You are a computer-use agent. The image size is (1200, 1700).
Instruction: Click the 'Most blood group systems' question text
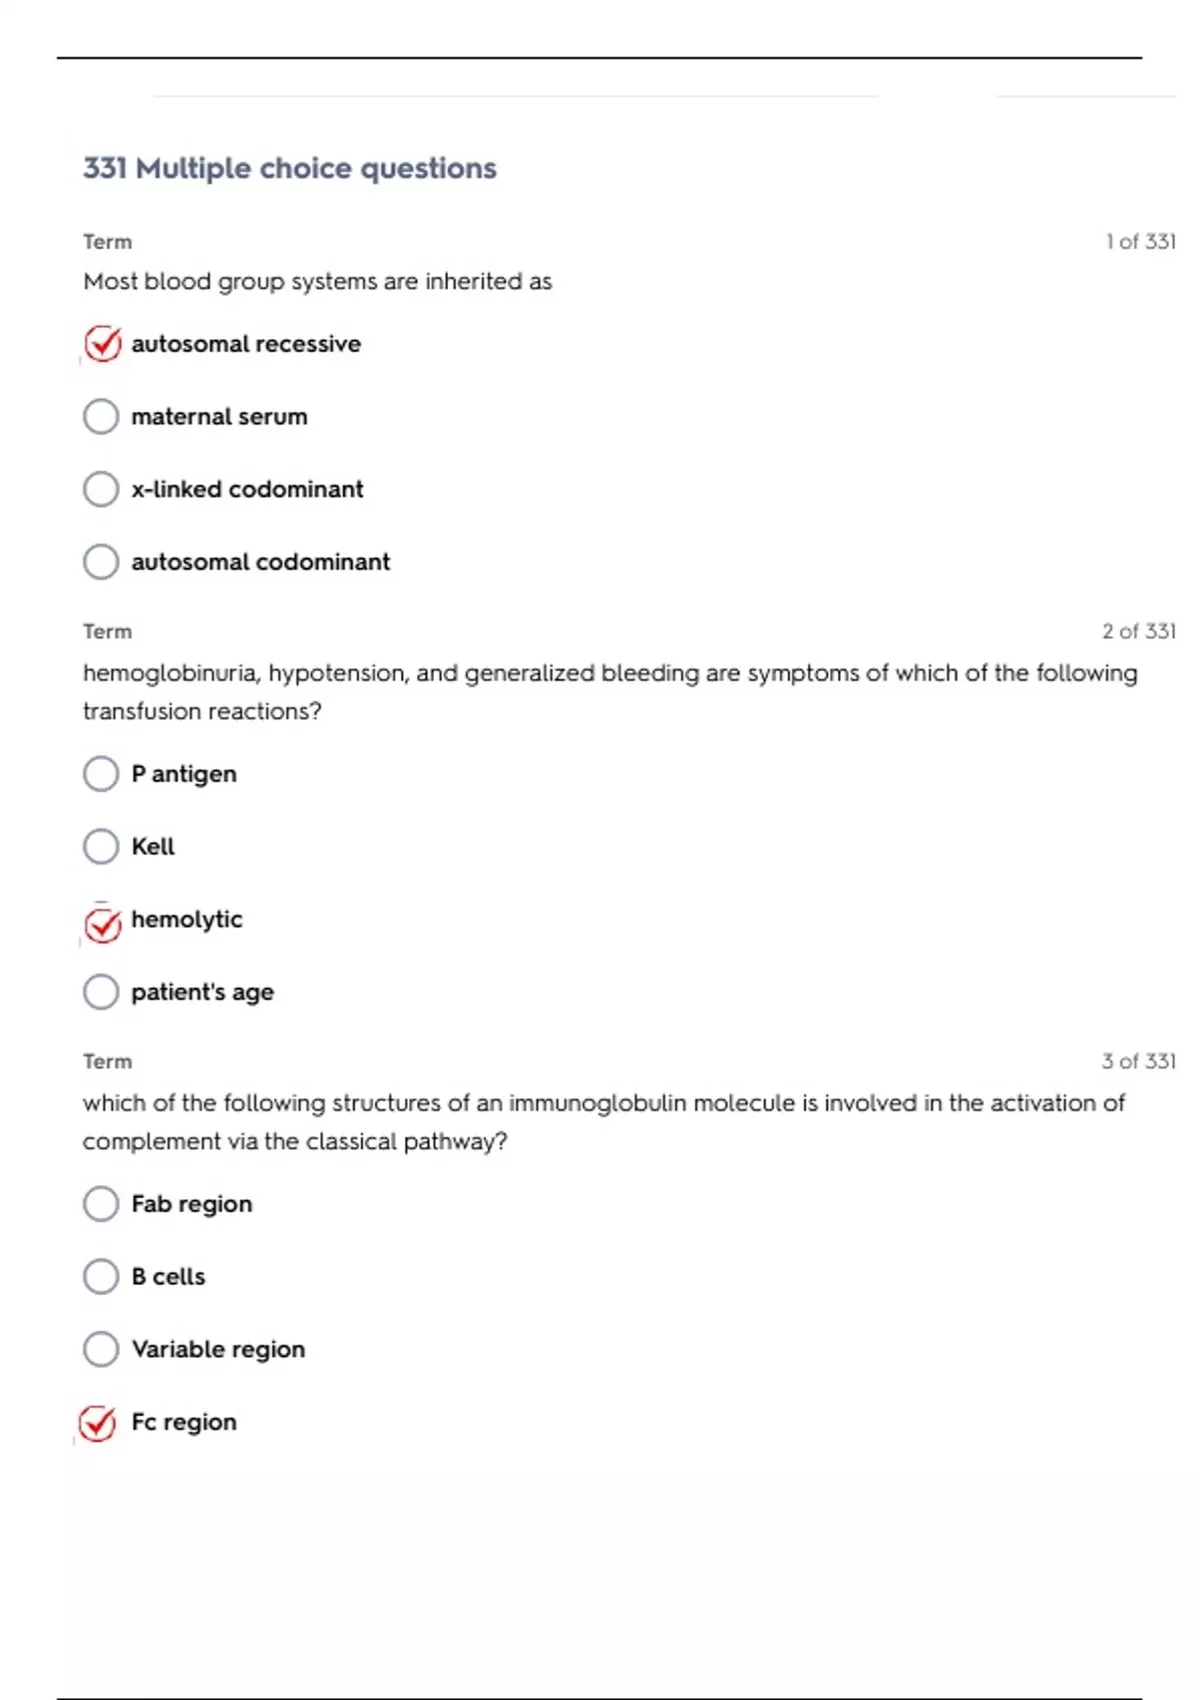pyautogui.click(x=317, y=282)
